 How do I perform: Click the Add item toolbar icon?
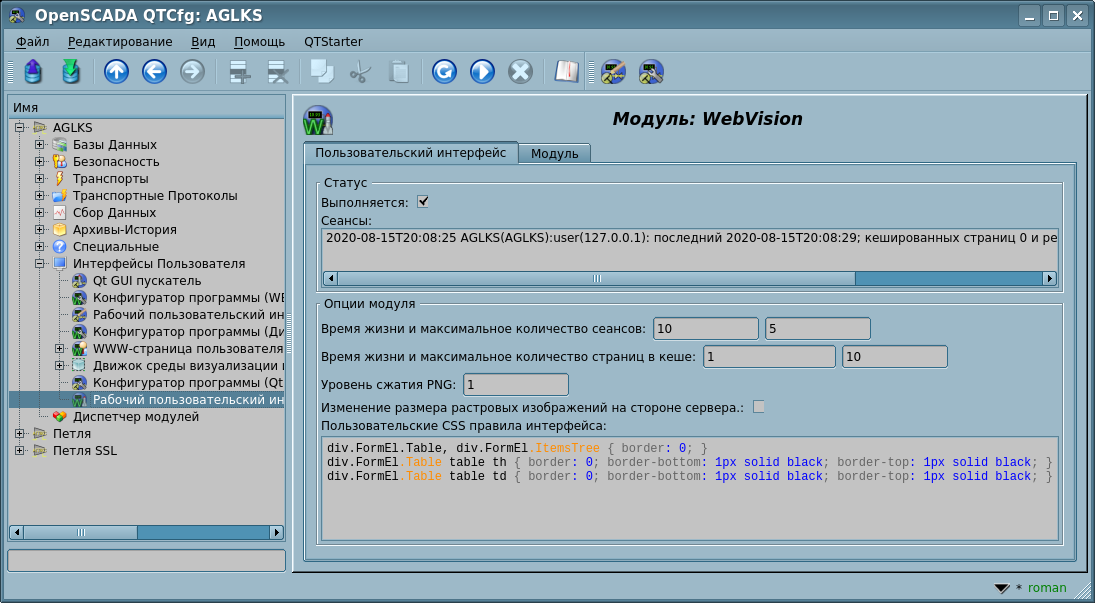[x=240, y=71]
